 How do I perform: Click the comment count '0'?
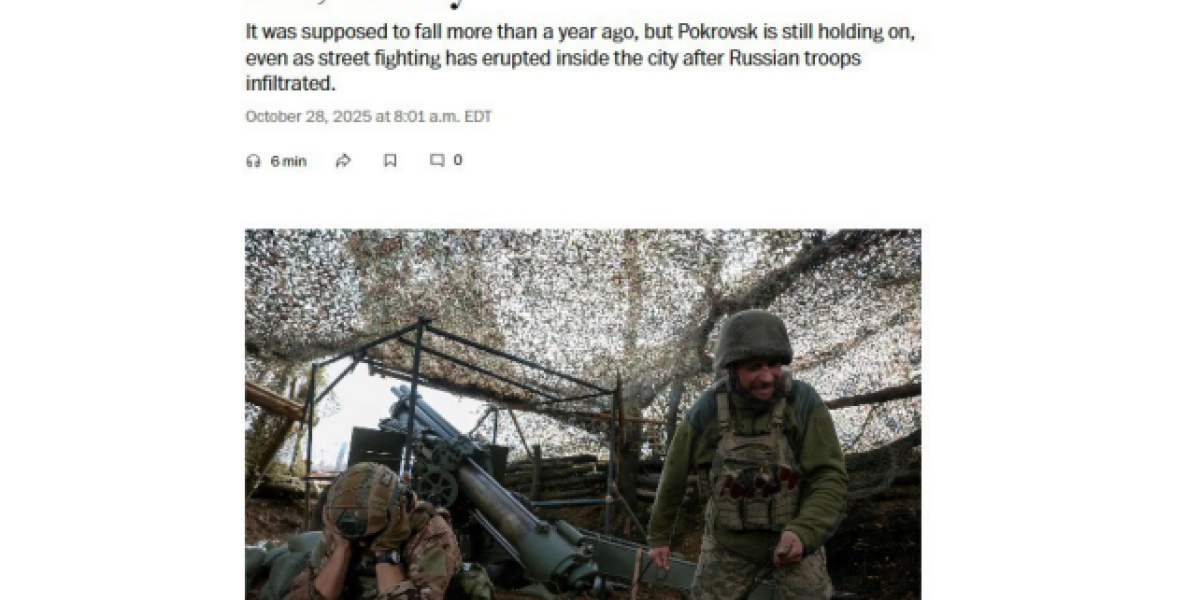(x=458, y=160)
